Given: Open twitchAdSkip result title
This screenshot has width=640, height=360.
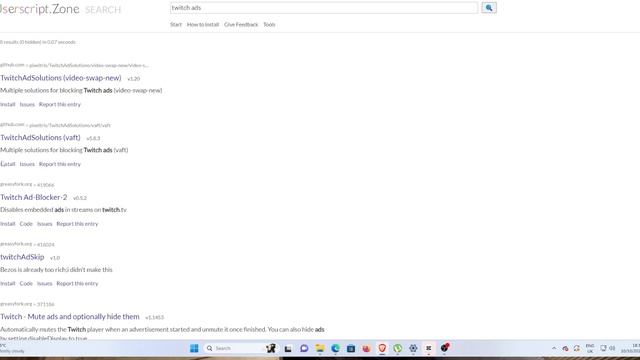Looking at the screenshot, I should point(22,257).
